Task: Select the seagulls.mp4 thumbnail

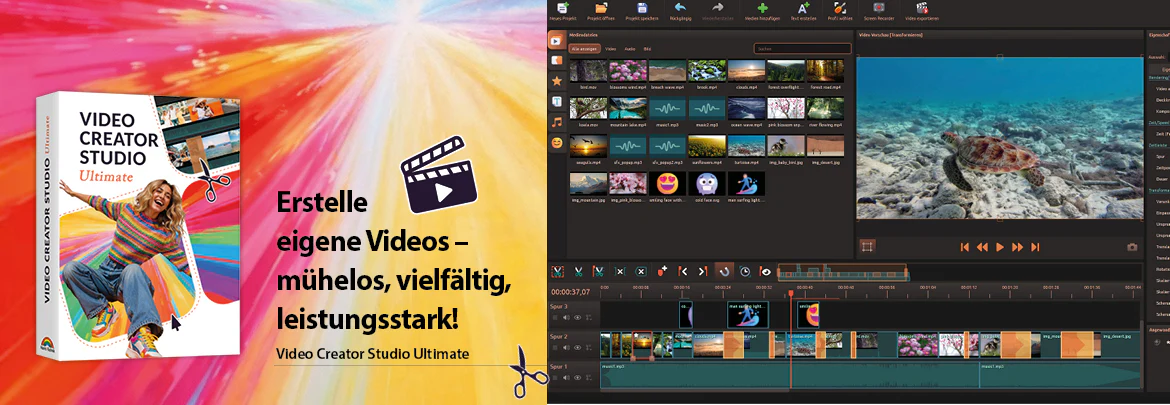Action: 588,145
